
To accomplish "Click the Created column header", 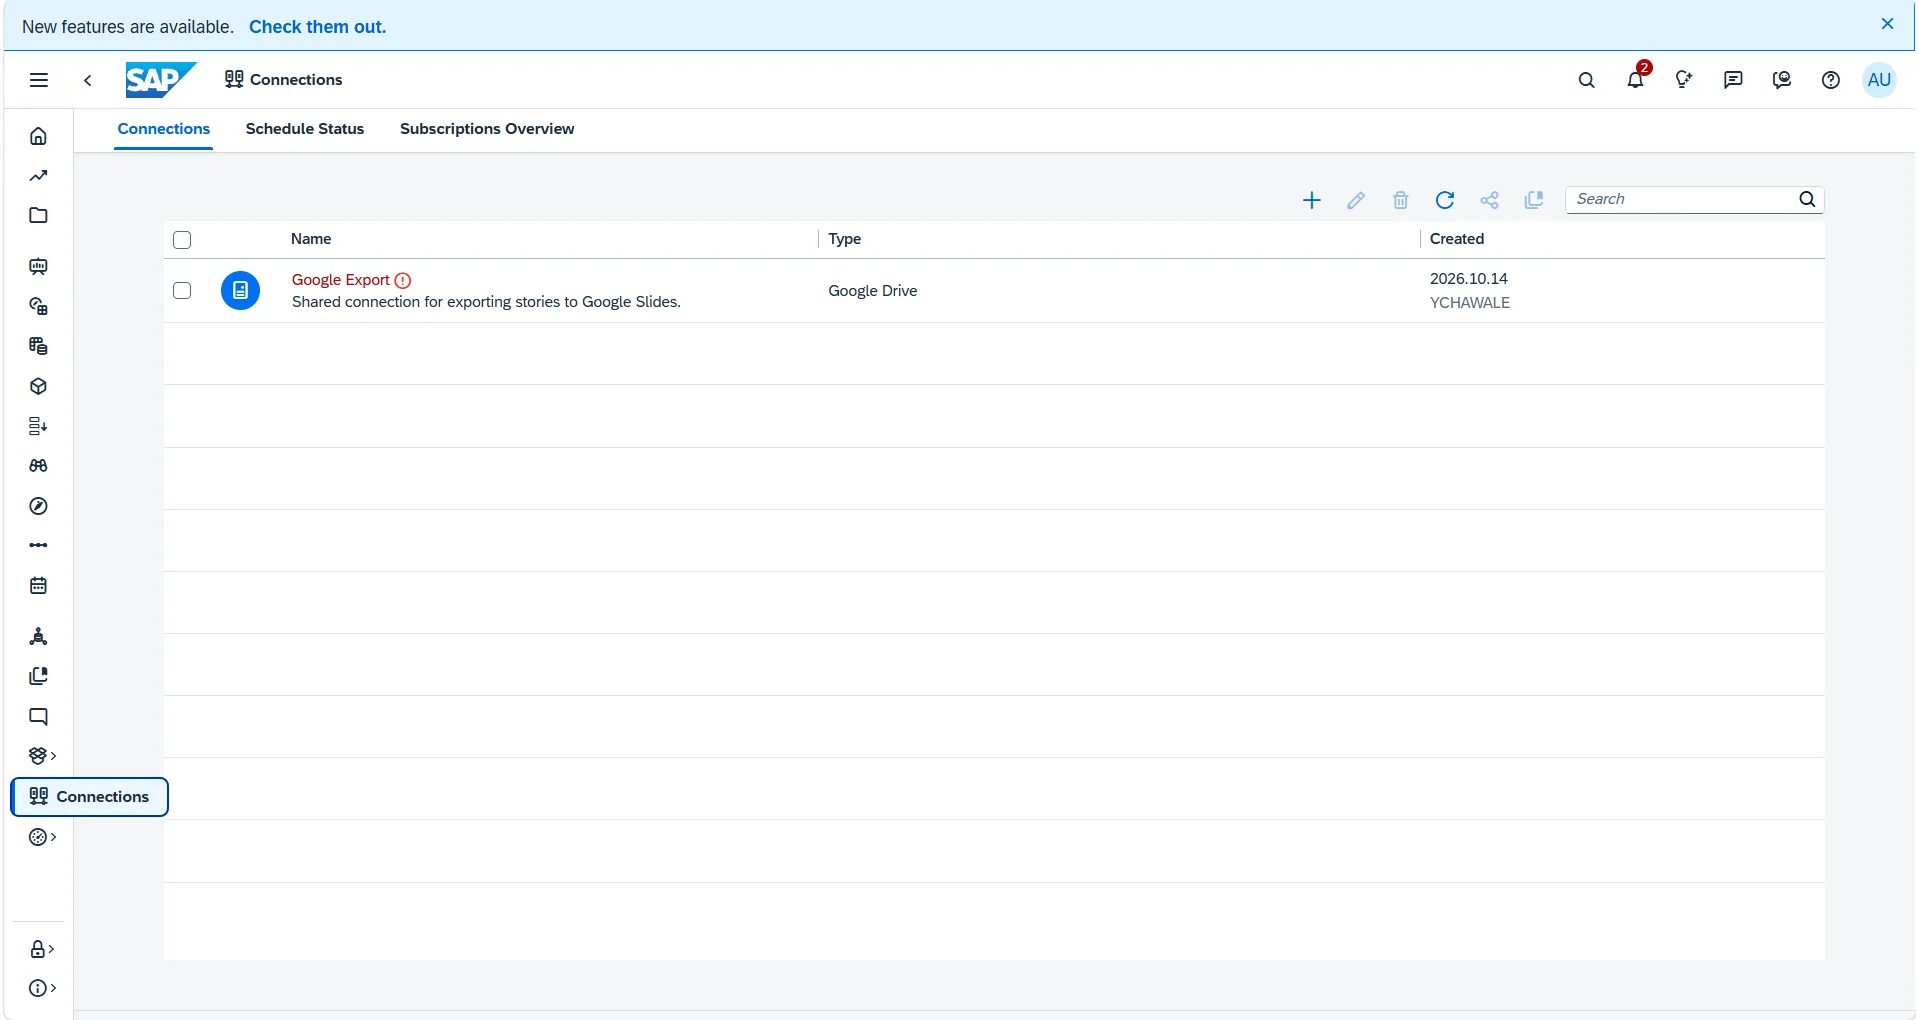I will 1457,239.
